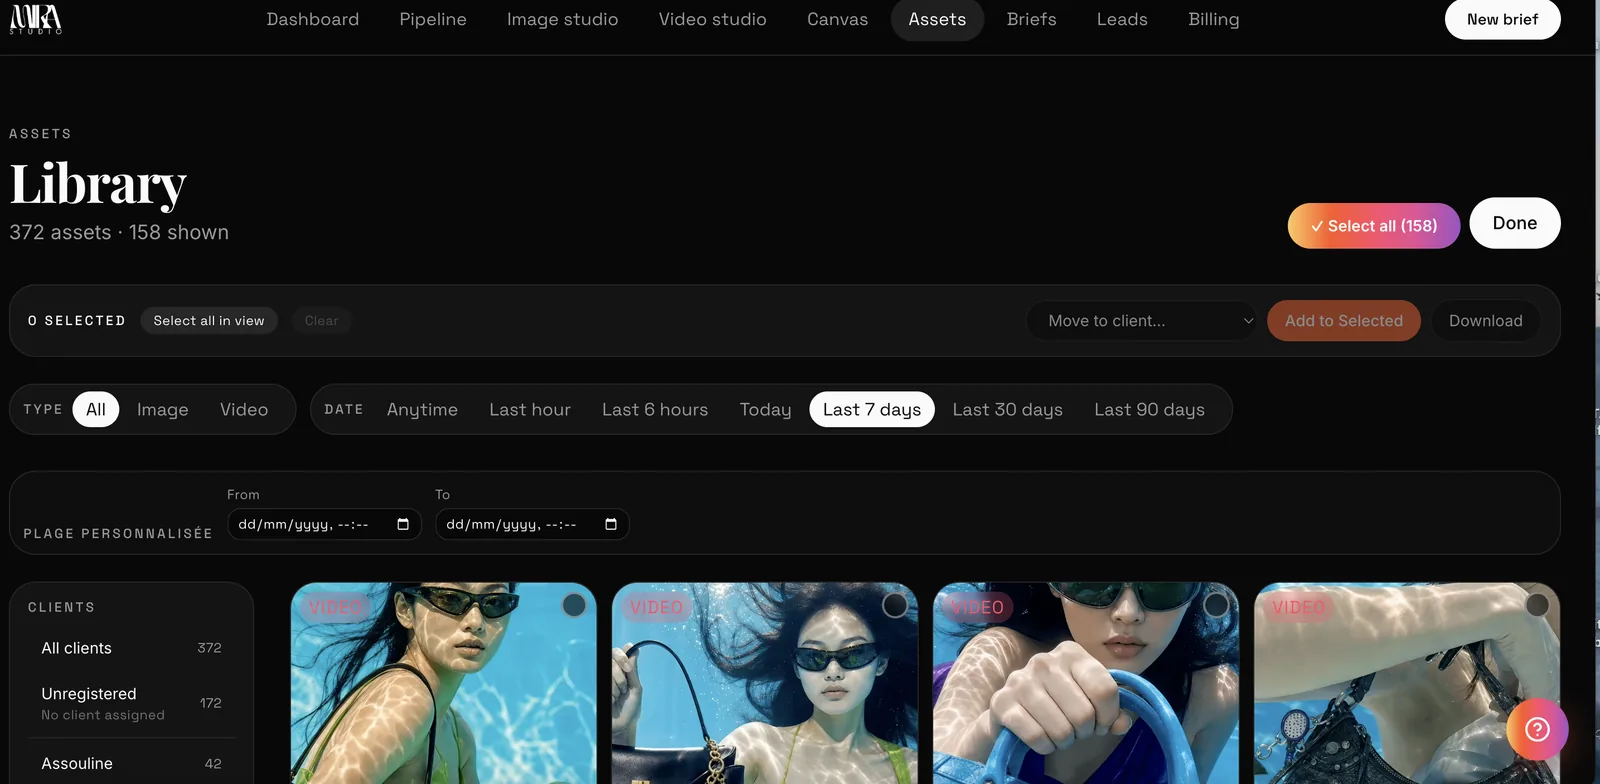Click the VIDEO badge on third thumbnail

pyautogui.click(x=977, y=607)
